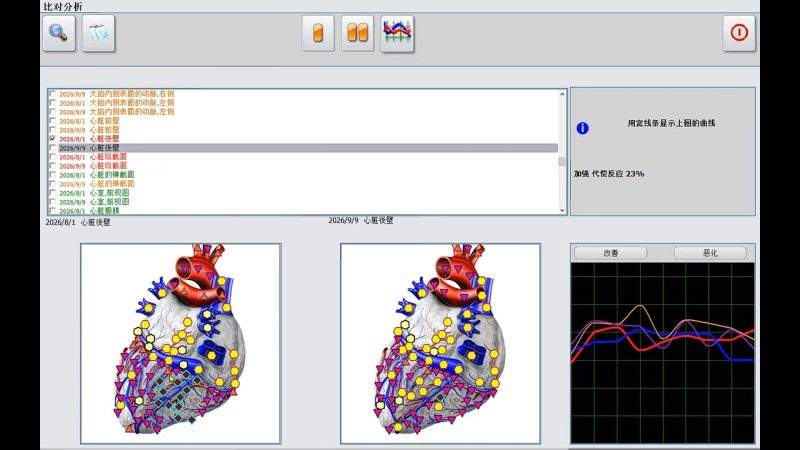Screen dimensions: 800x450
Task: Tick checkbox for 2026/8/1 心脏纵截面
Action: [x=52, y=157]
